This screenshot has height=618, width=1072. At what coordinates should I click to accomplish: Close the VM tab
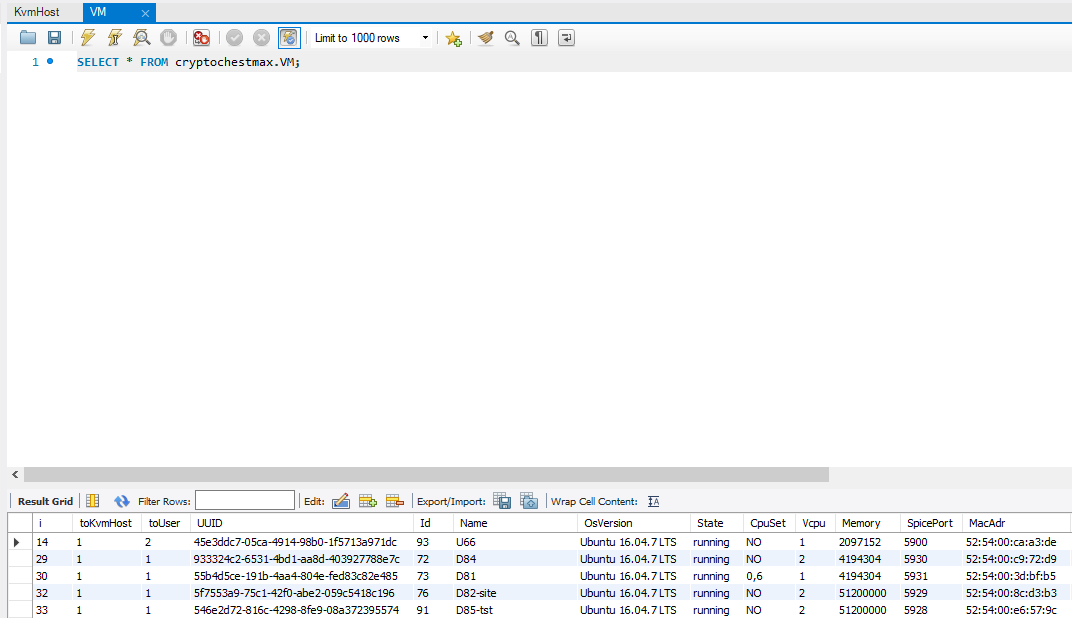coord(145,13)
